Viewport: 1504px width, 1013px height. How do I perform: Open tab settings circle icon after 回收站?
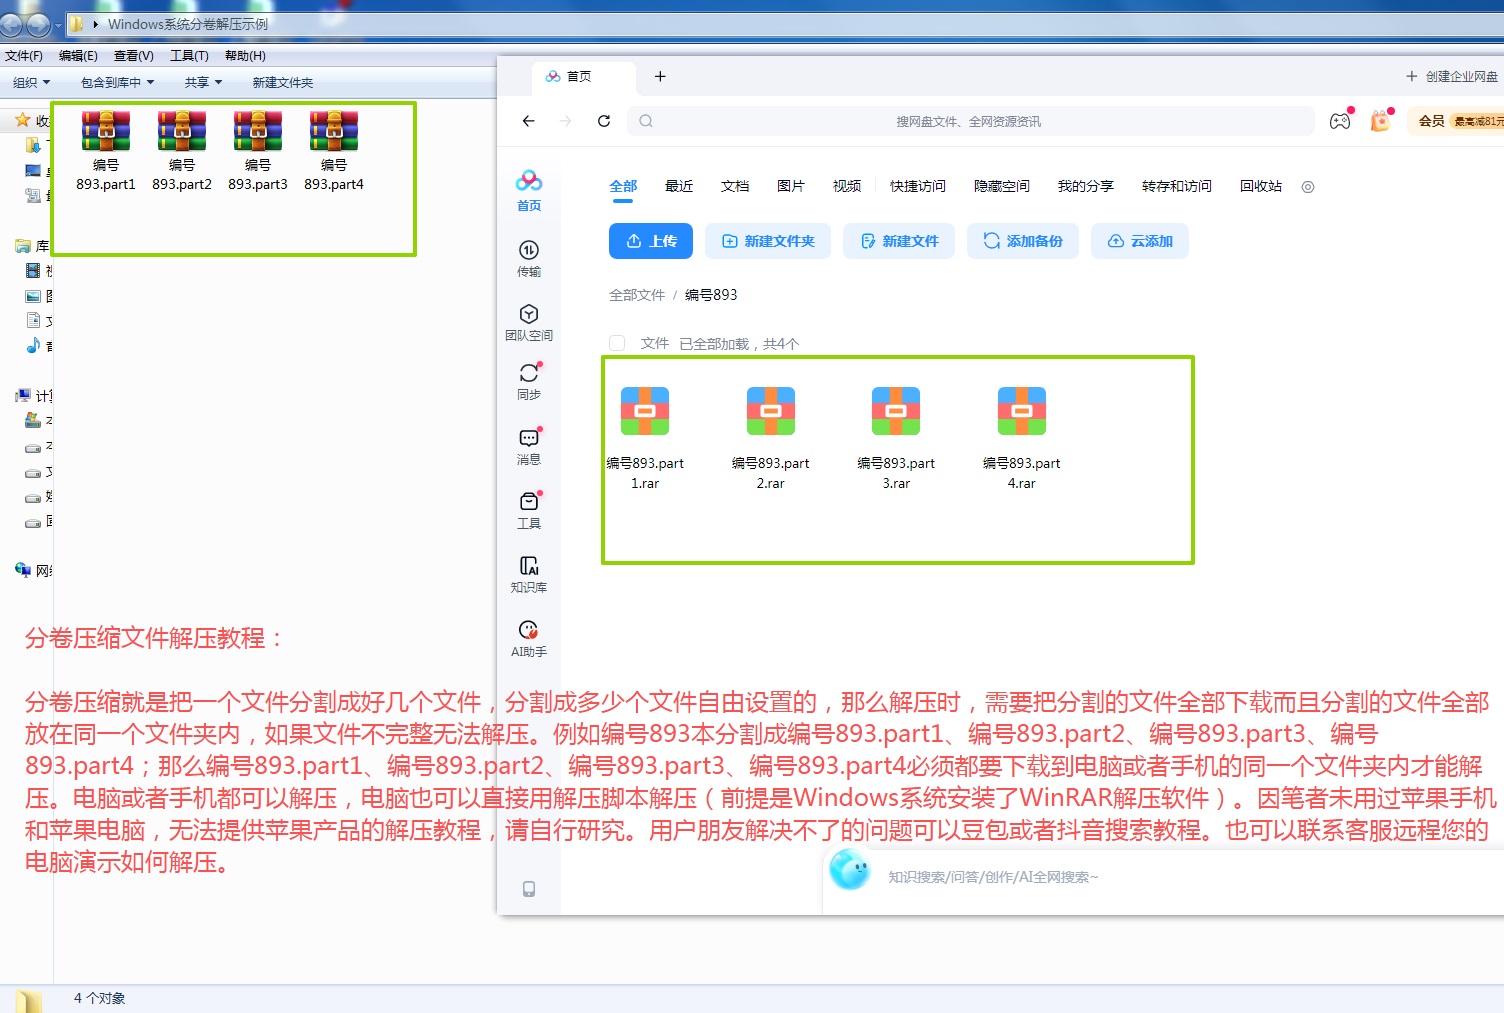[1308, 187]
